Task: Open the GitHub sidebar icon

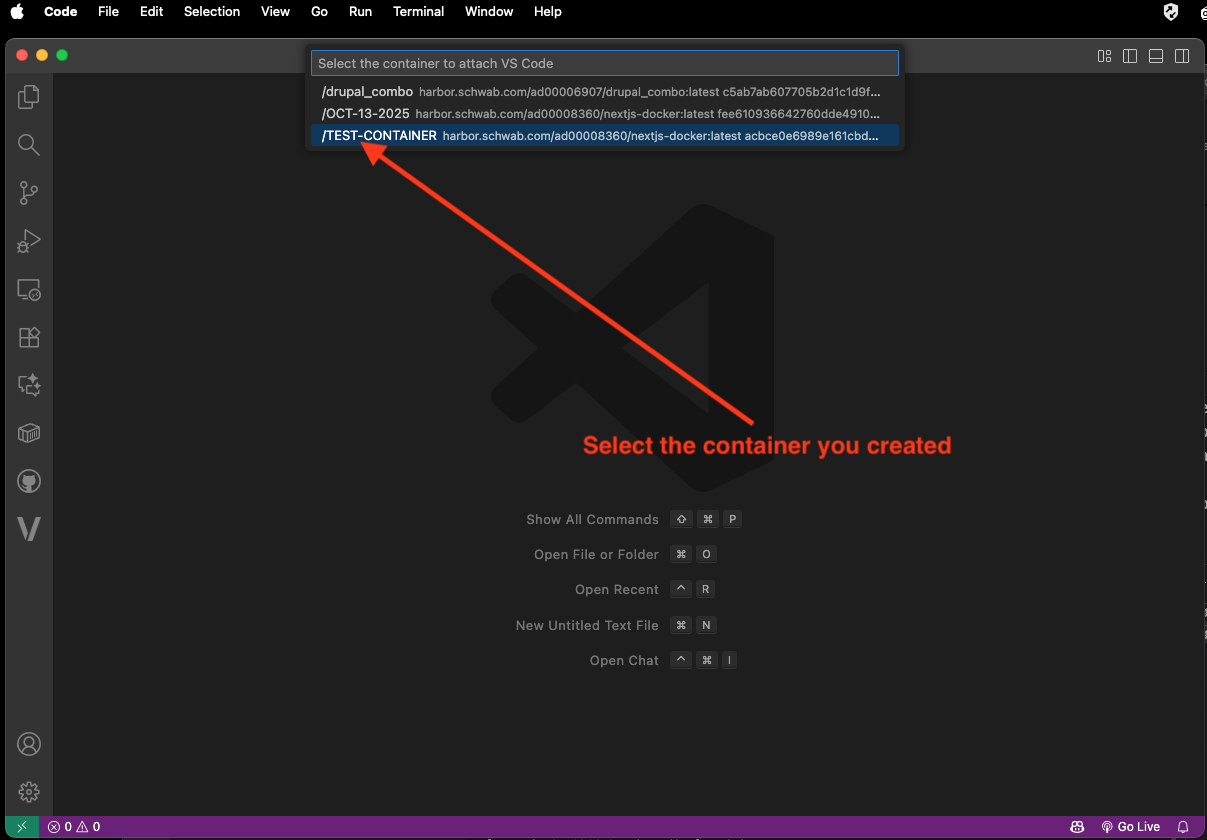Action: (x=28, y=481)
